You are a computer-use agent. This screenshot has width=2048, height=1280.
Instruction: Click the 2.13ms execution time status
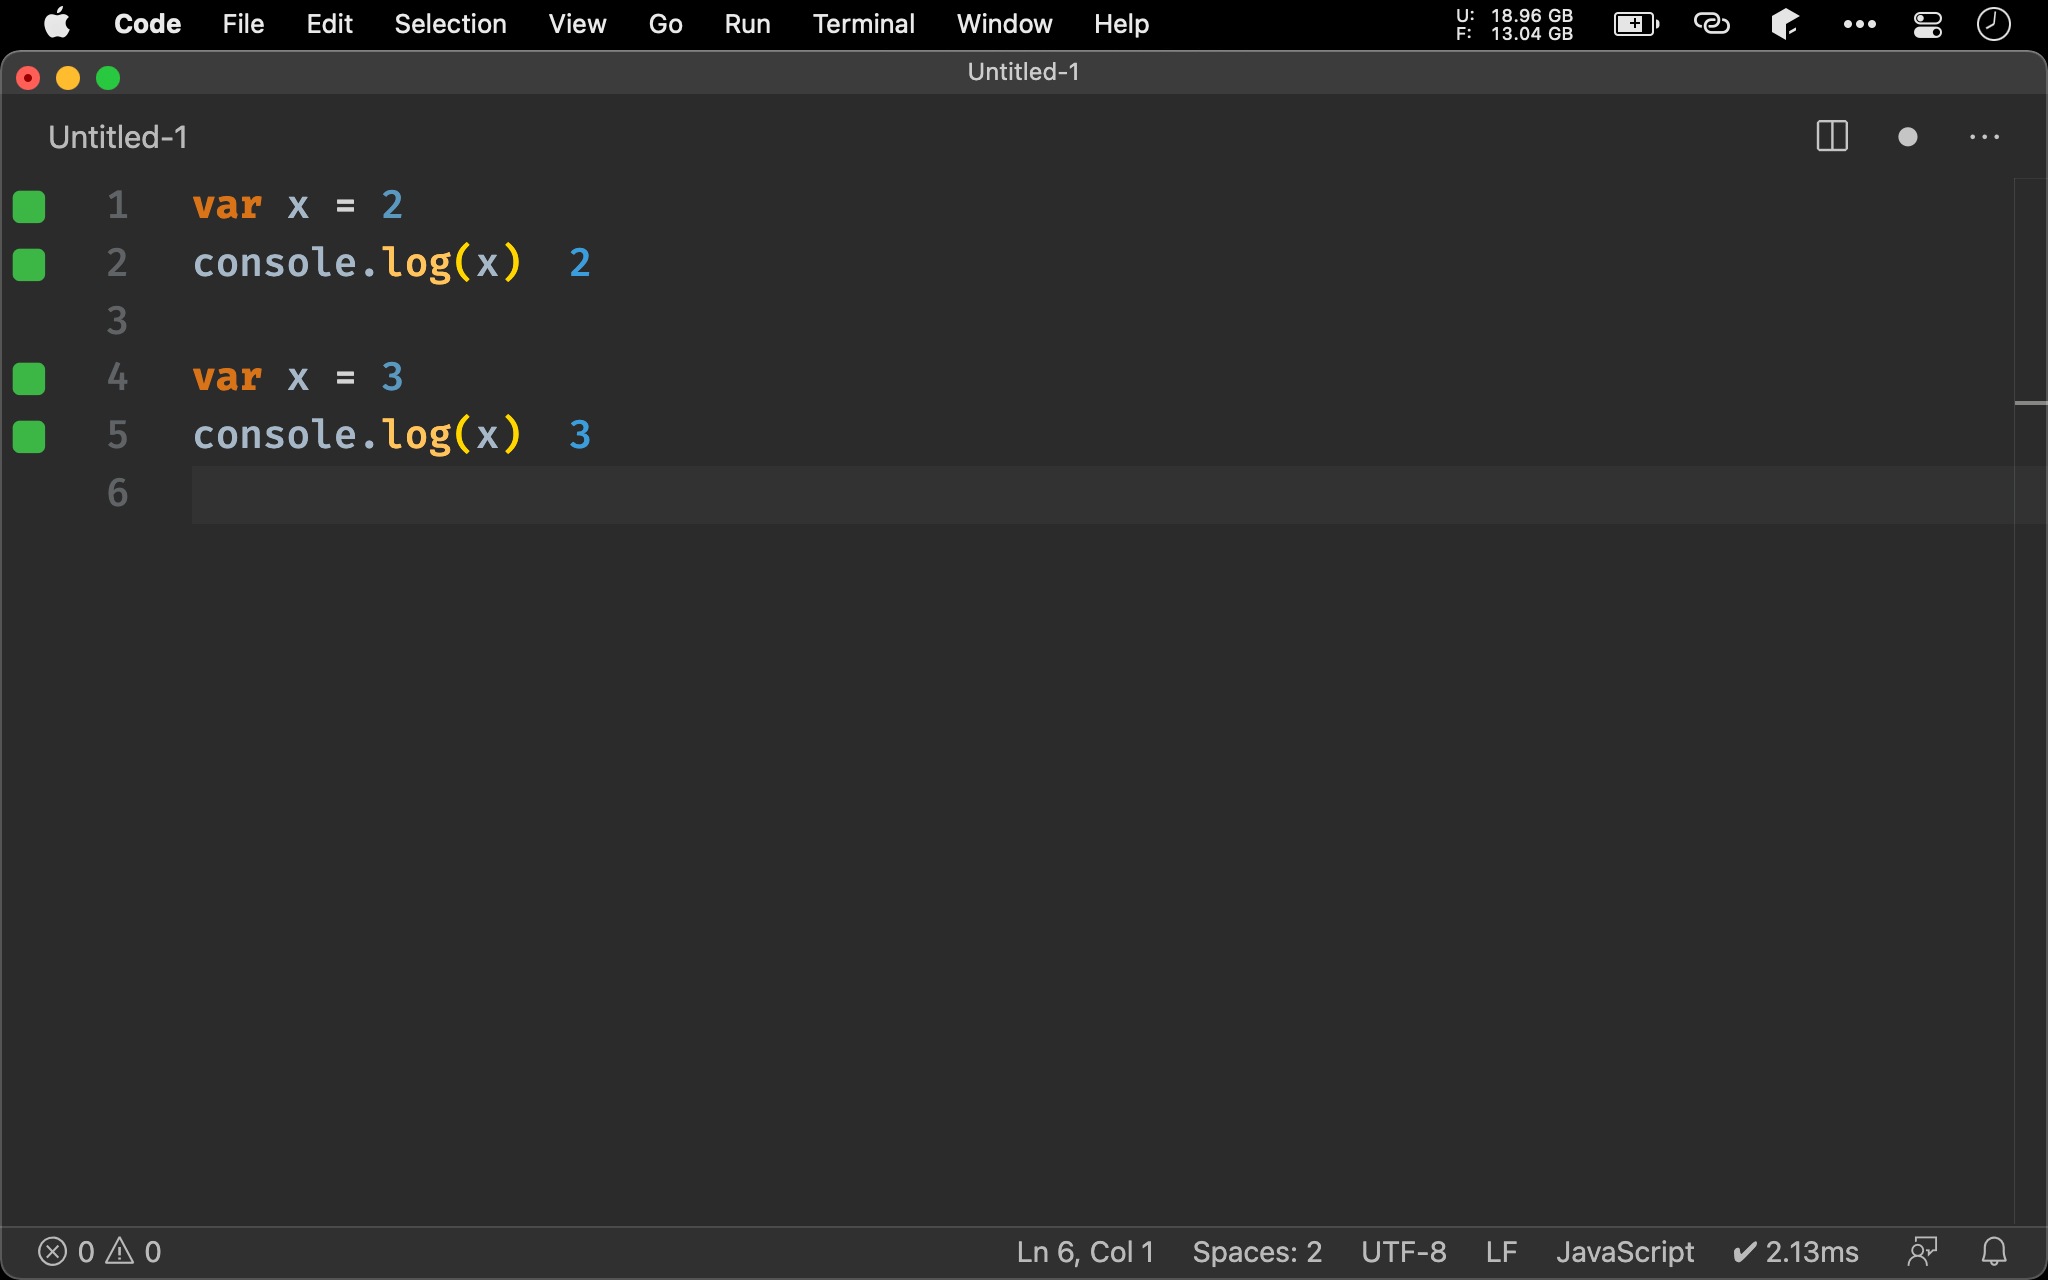[x=1795, y=1252]
